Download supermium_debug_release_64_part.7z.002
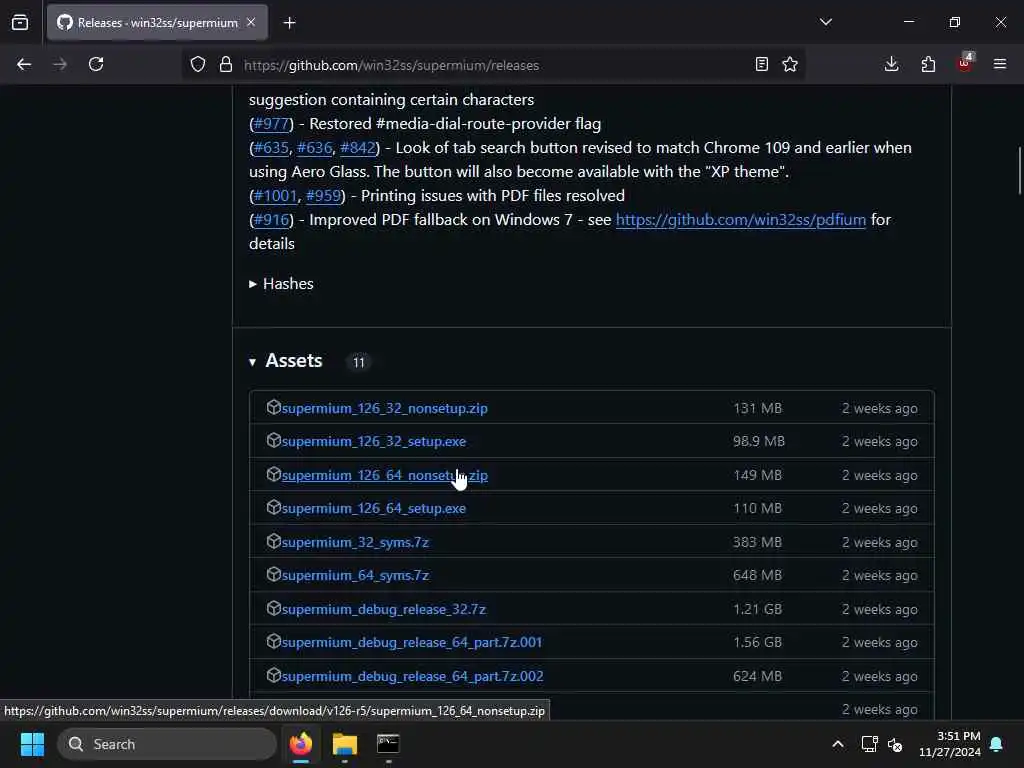1024x768 pixels. 413,677
